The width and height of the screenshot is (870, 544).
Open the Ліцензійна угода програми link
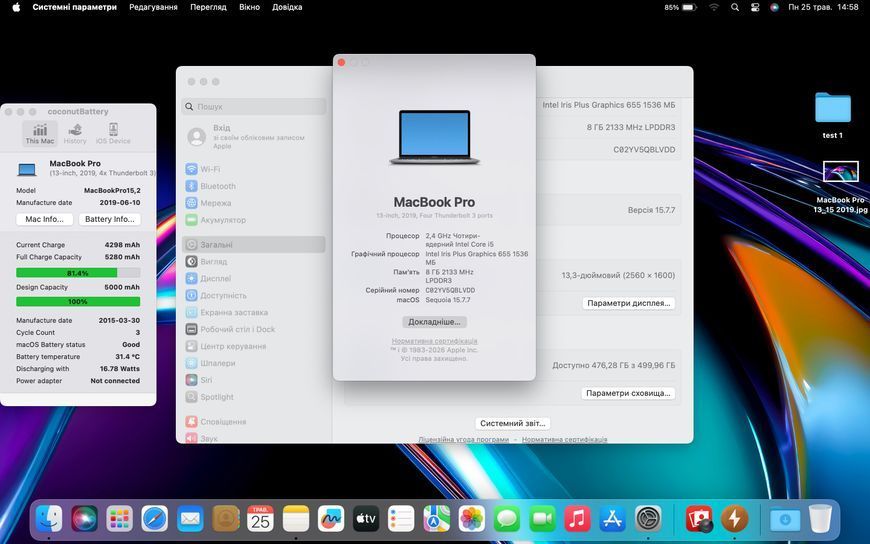[x=463, y=439]
